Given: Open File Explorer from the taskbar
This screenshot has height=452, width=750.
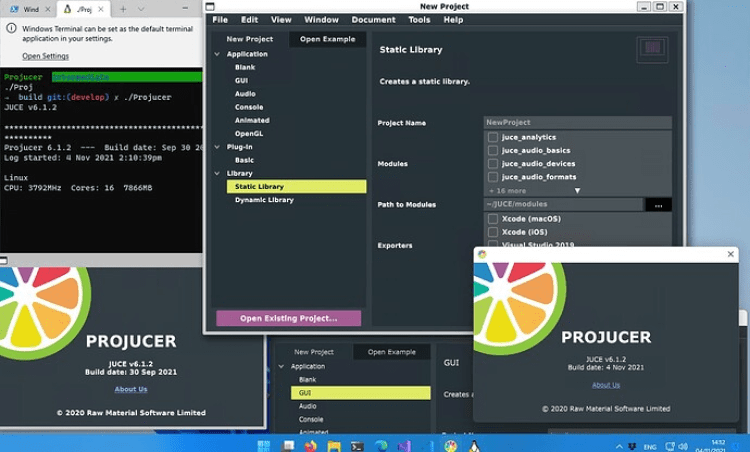Looking at the screenshot, I should click(x=334, y=446).
